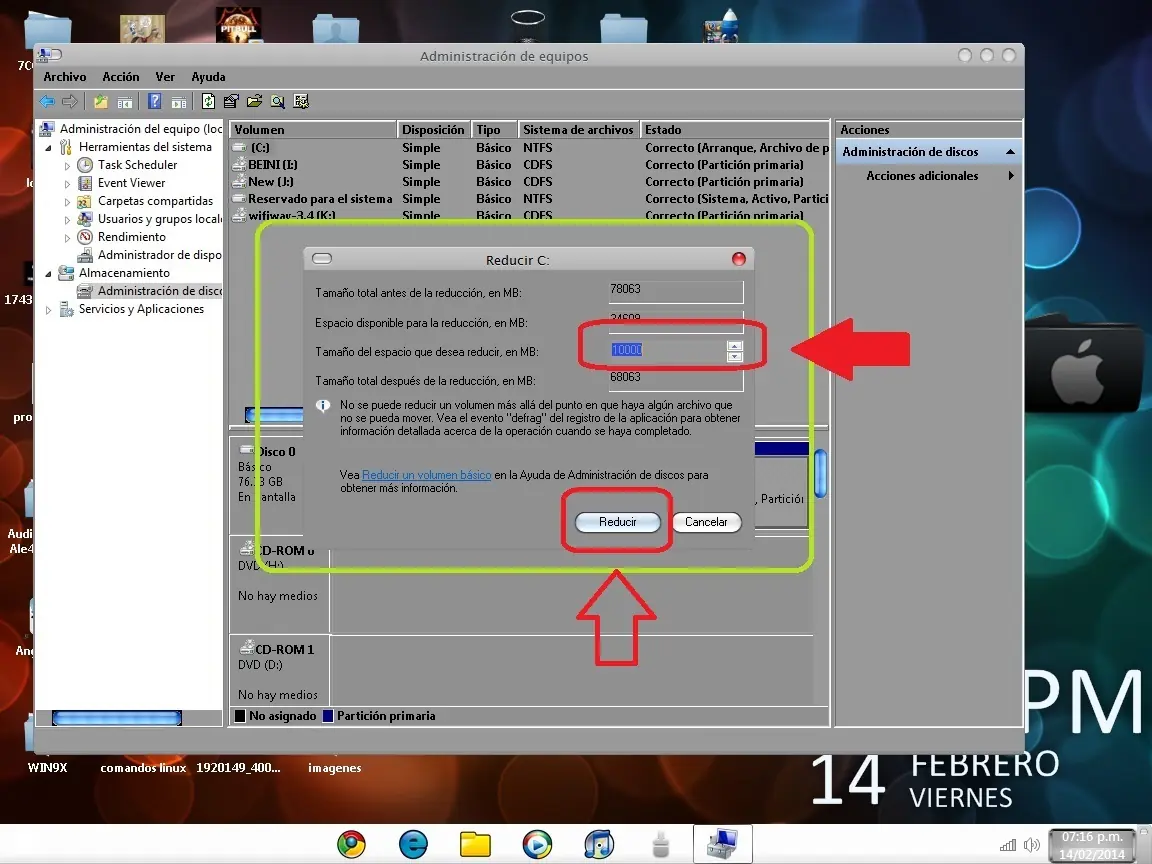Open the Ayuda menu
Image resolution: width=1152 pixels, height=864 pixels.
pyautogui.click(x=209, y=76)
